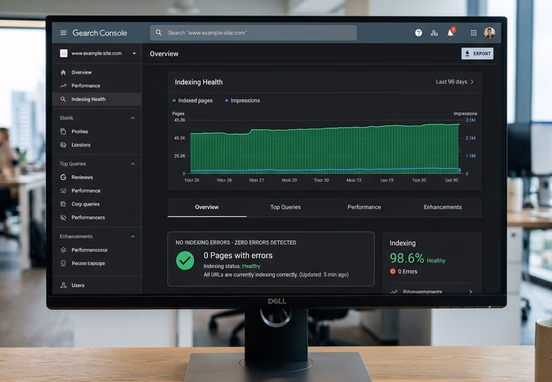Image resolution: width=552 pixels, height=382 pixels.
Task: Select Indexing Health in the sidebar
Action: point(96,99)
